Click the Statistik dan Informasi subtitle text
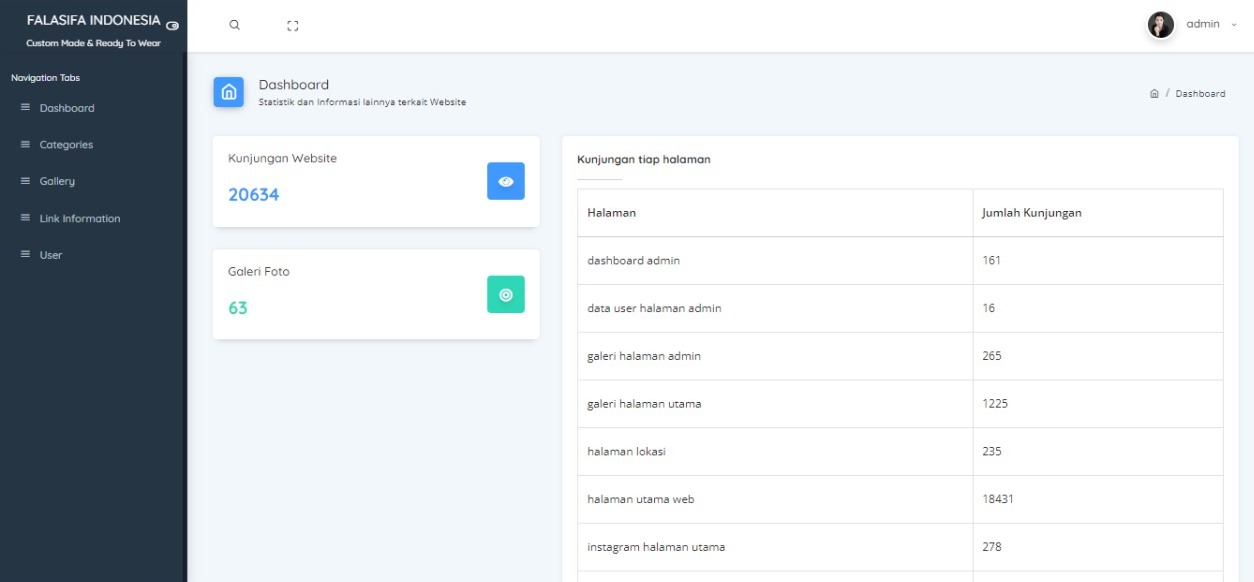 click(362, 102)
